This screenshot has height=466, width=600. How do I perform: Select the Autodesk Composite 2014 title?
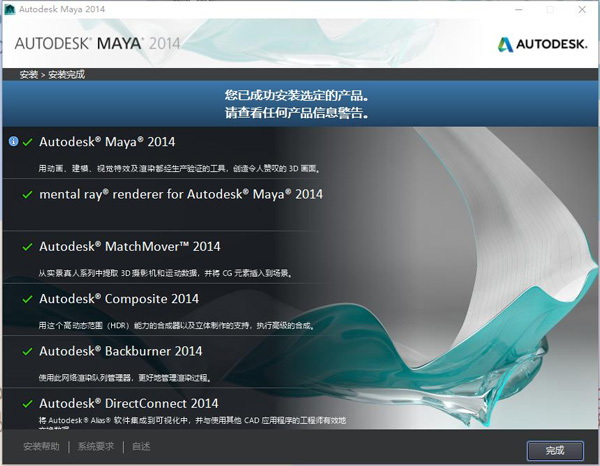click(x=119, y=299)
